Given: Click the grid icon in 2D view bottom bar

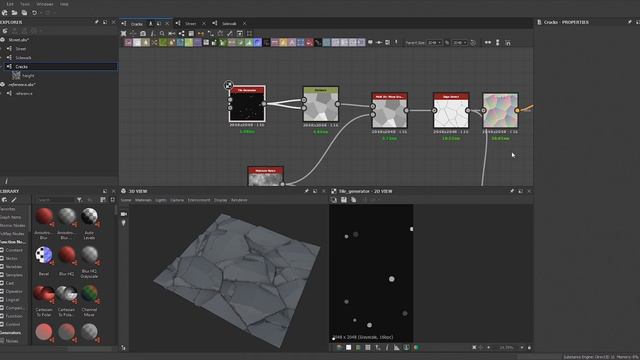Looking at the screenshot, I should click(368, 348).
